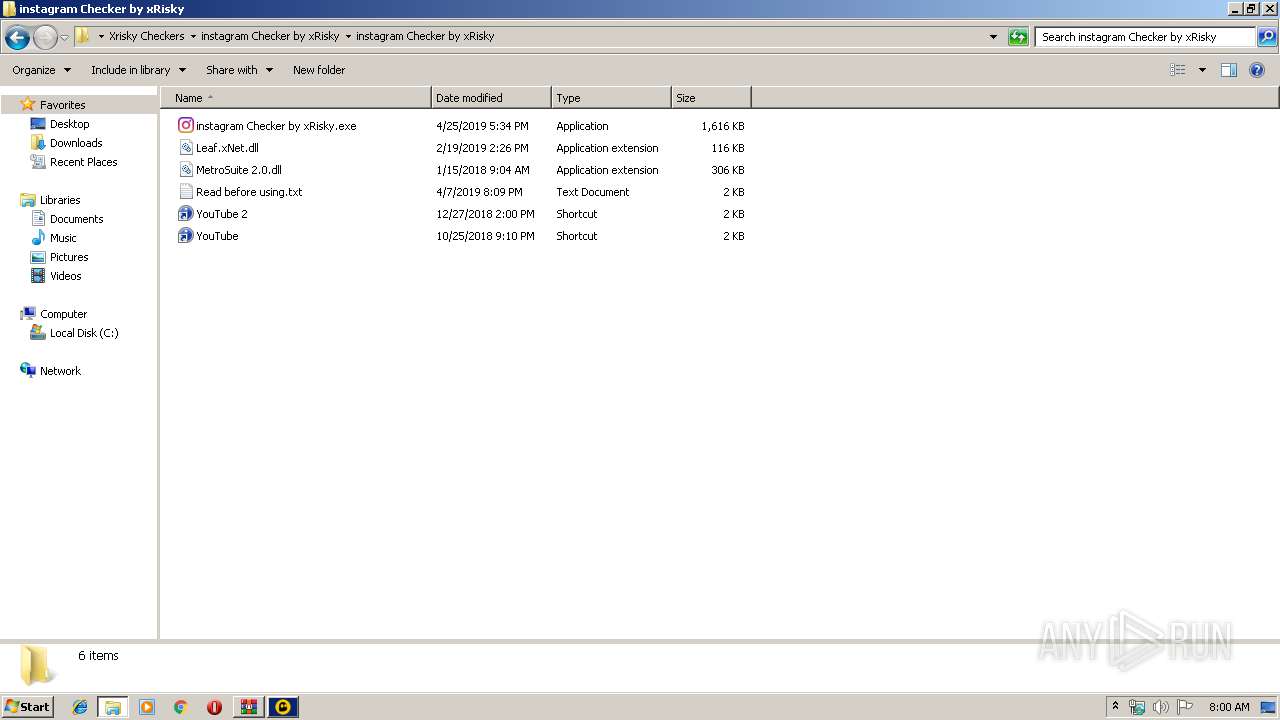Click the volume speaker tray icon
The image size is (1280, 720).
(1161, 707)
